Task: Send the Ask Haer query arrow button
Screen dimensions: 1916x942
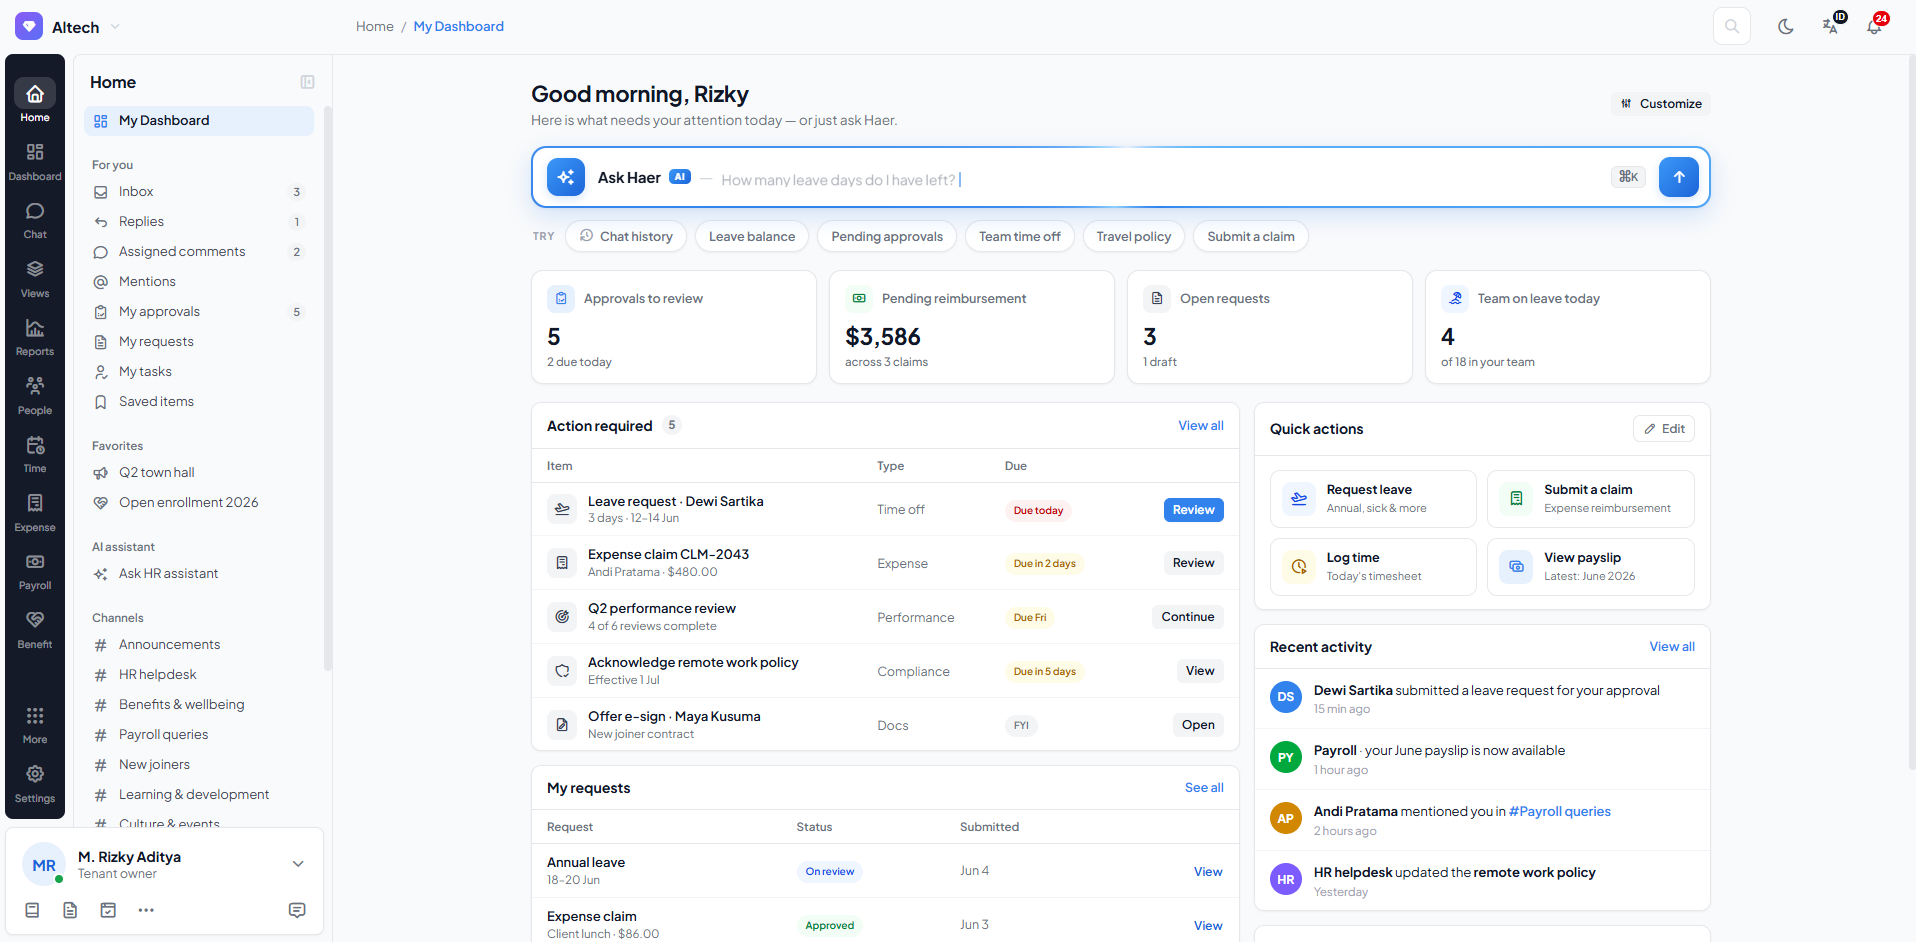Action: click(1679, 177)
